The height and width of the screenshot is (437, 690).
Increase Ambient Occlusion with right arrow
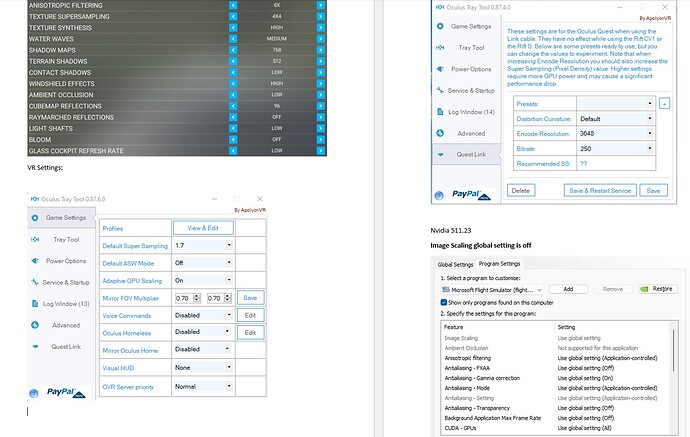point(320,95)
